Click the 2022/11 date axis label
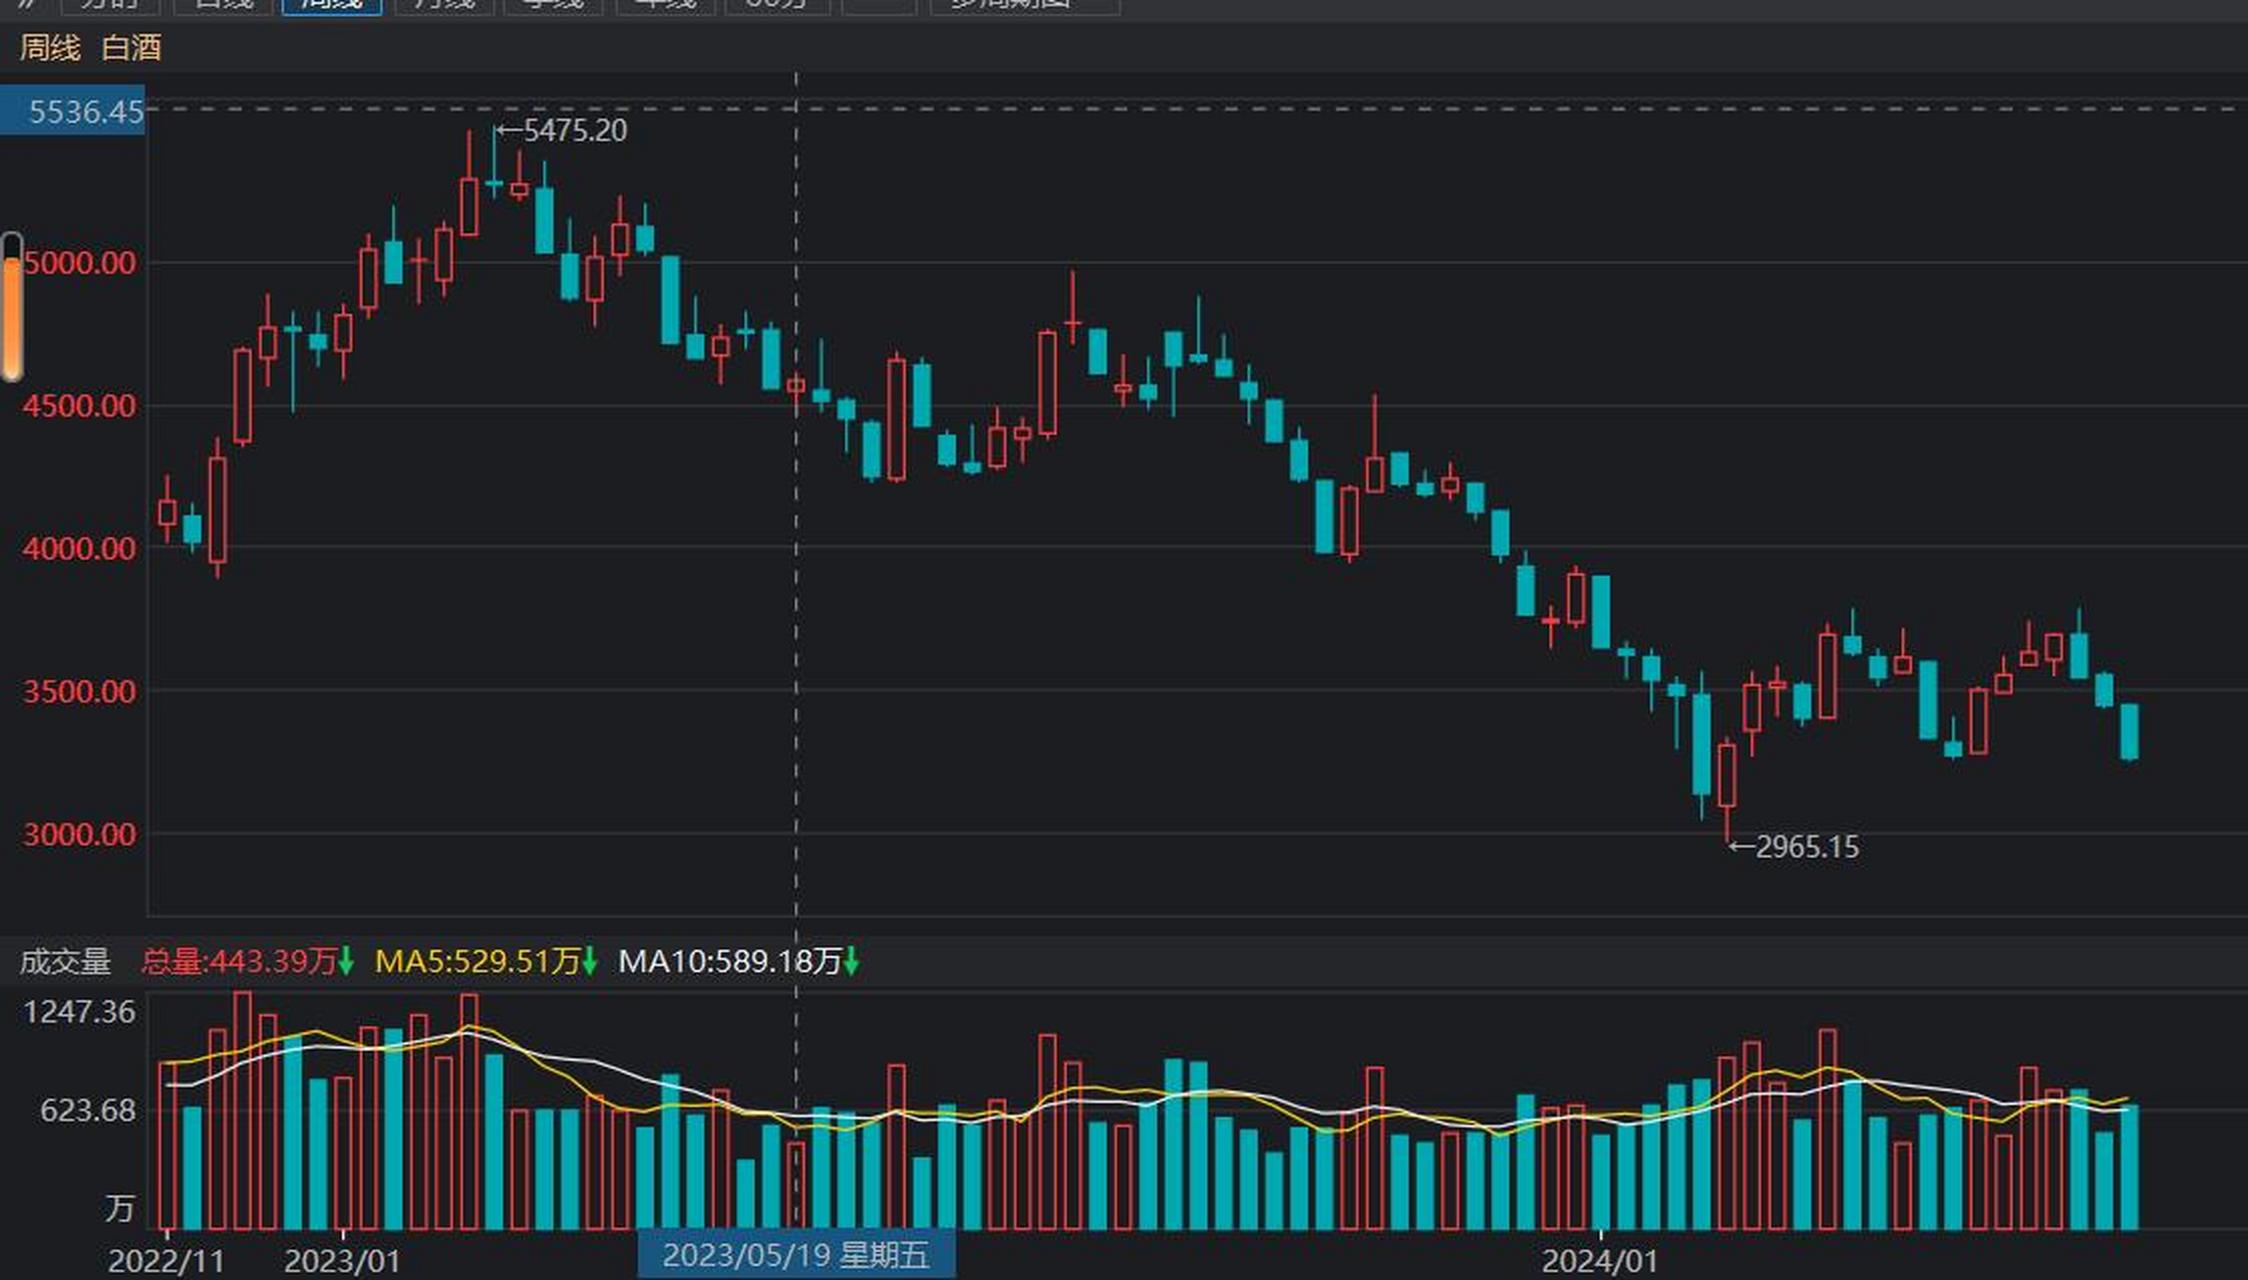This screenshot has height=1280, width=2248. tap(166, 1261)
